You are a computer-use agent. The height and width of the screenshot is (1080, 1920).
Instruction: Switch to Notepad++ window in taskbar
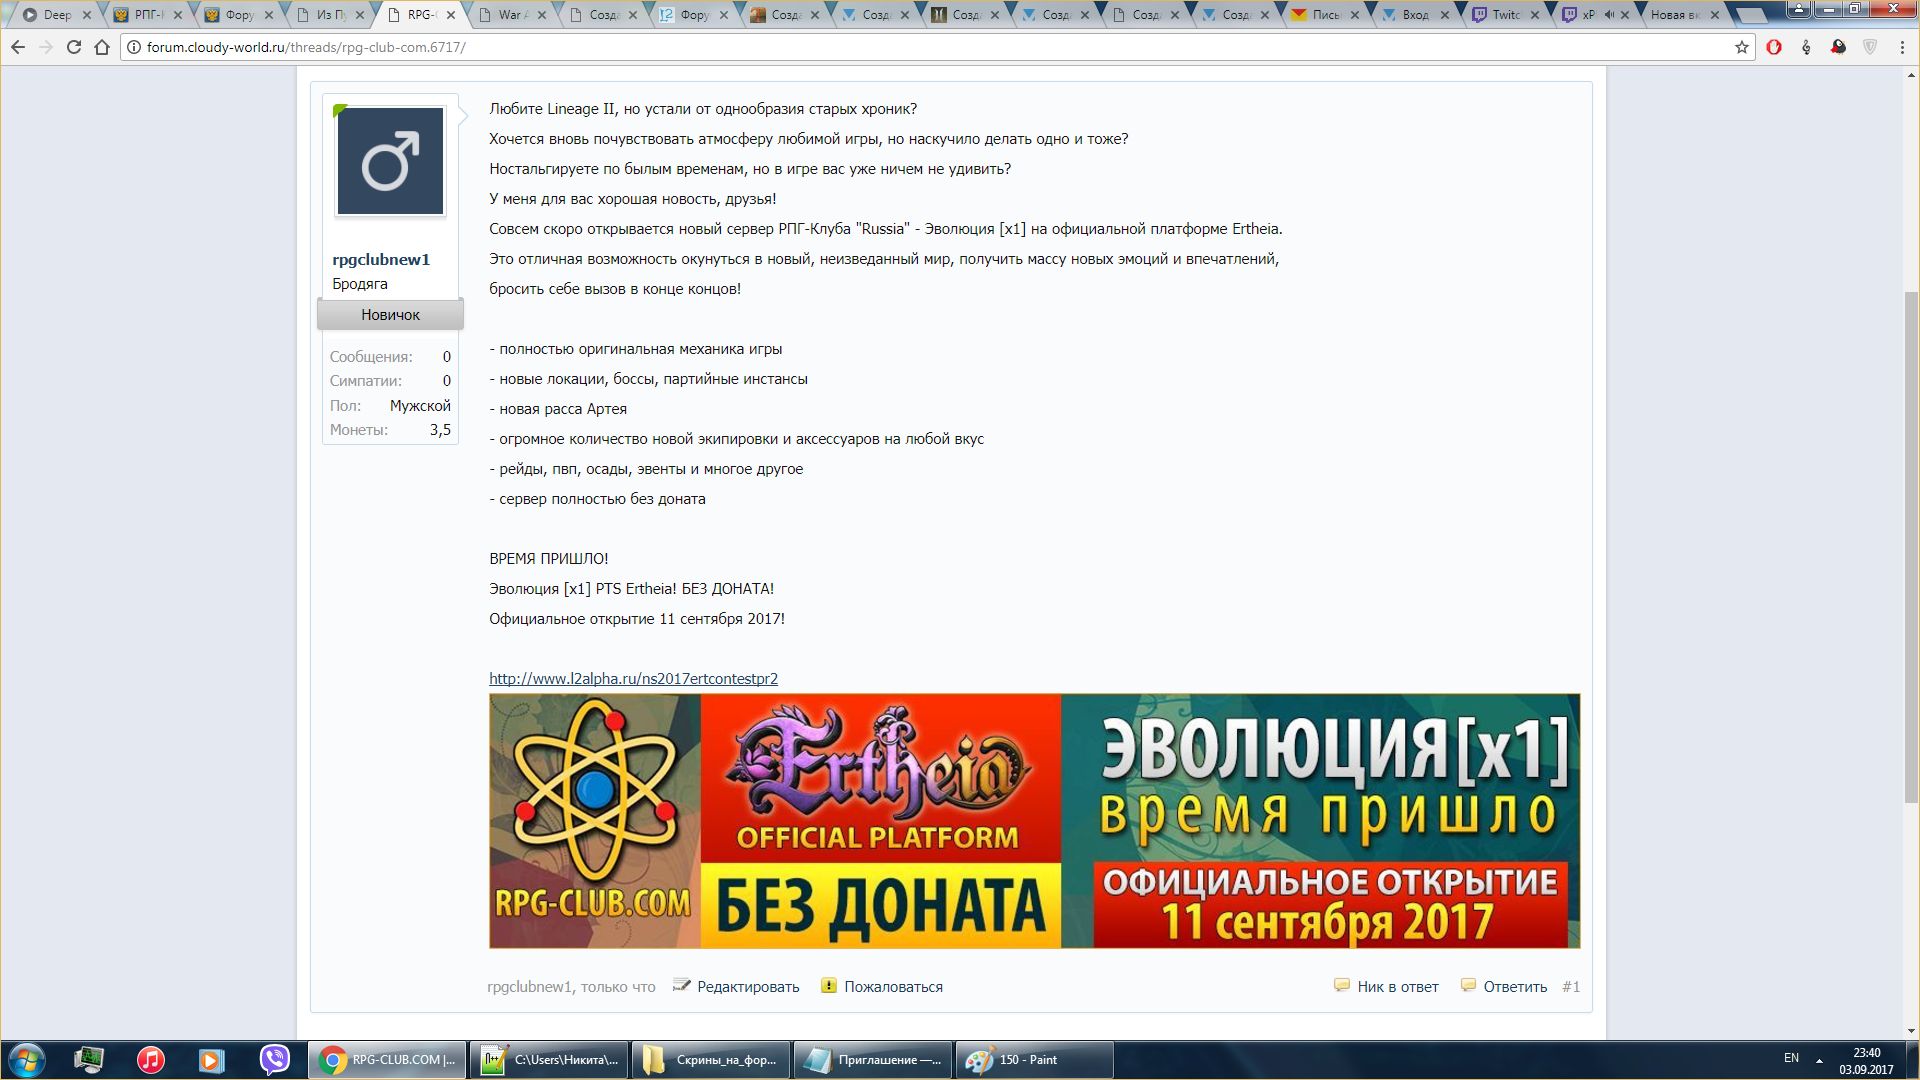coord(549,1060)
